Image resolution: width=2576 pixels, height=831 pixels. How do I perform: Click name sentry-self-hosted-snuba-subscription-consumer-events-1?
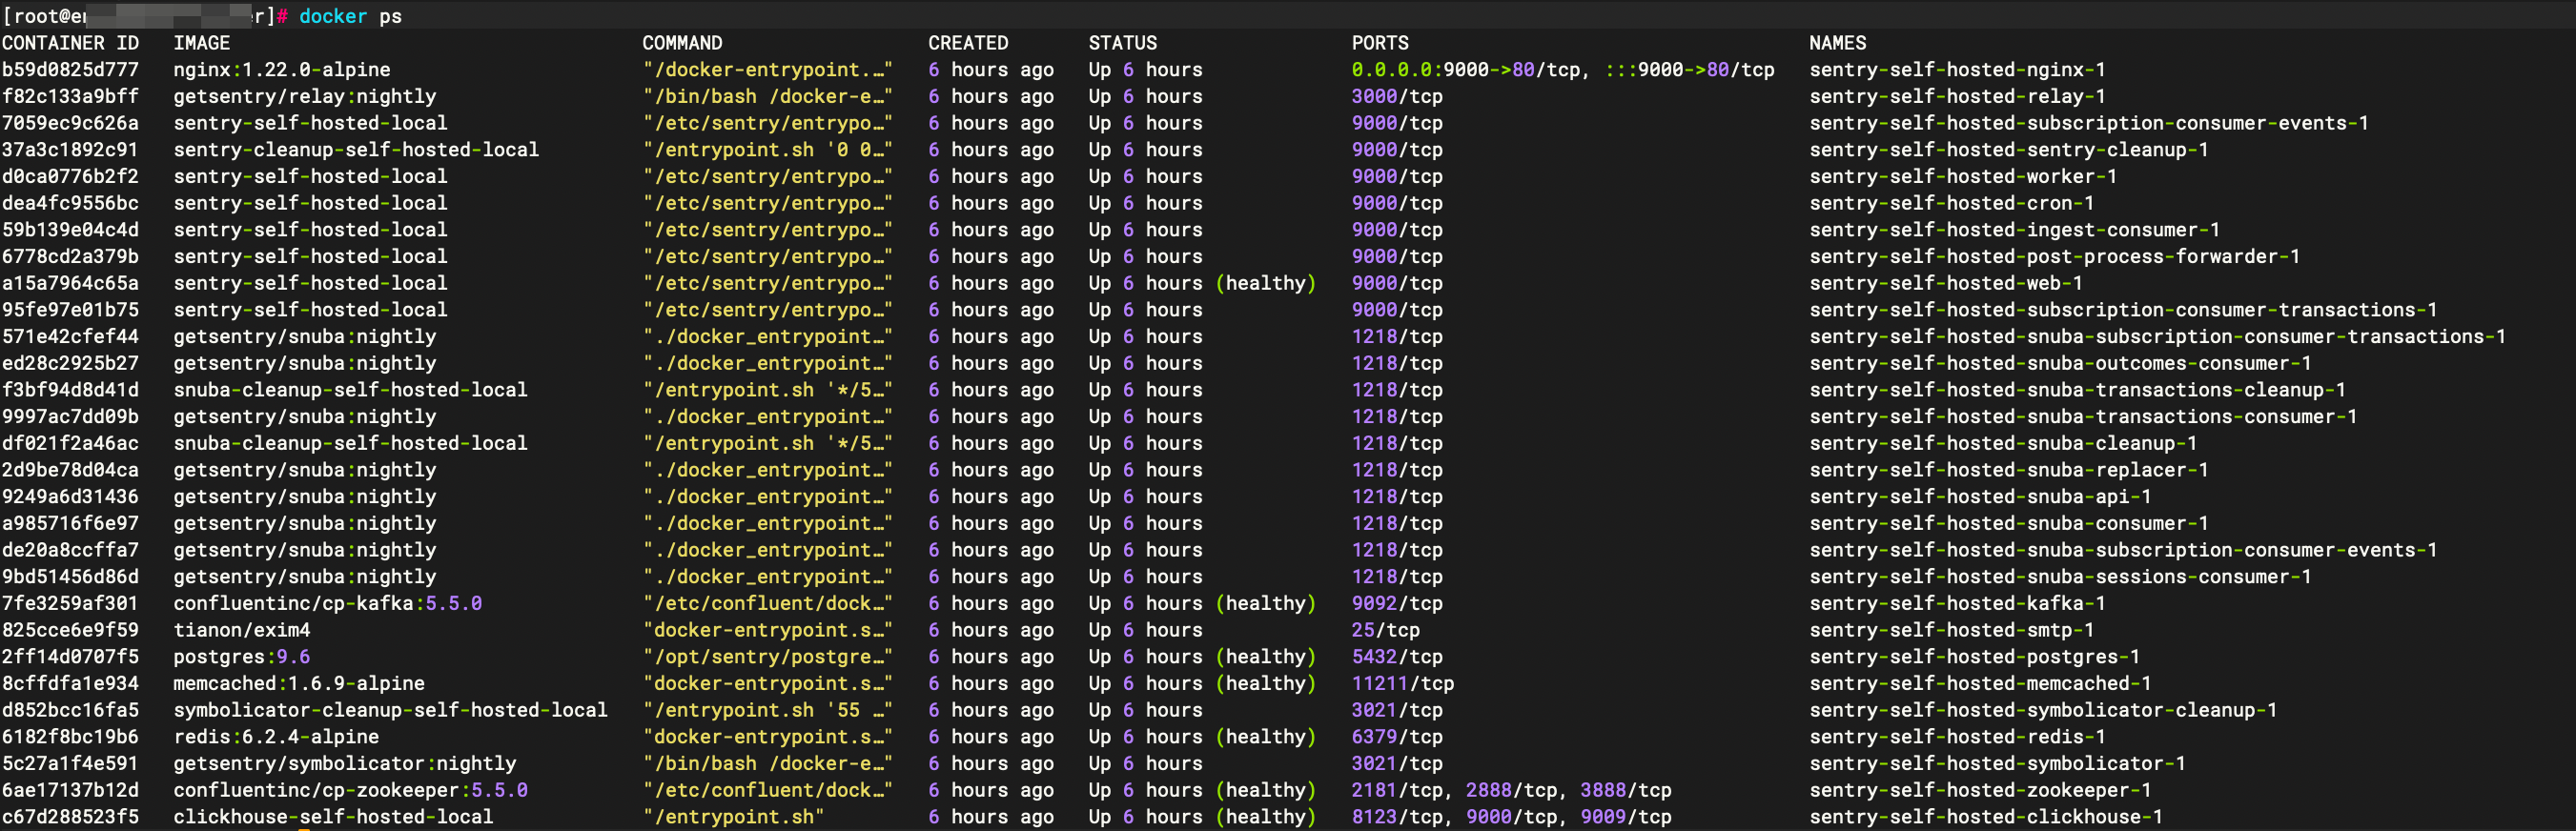tap(2122, 550)
